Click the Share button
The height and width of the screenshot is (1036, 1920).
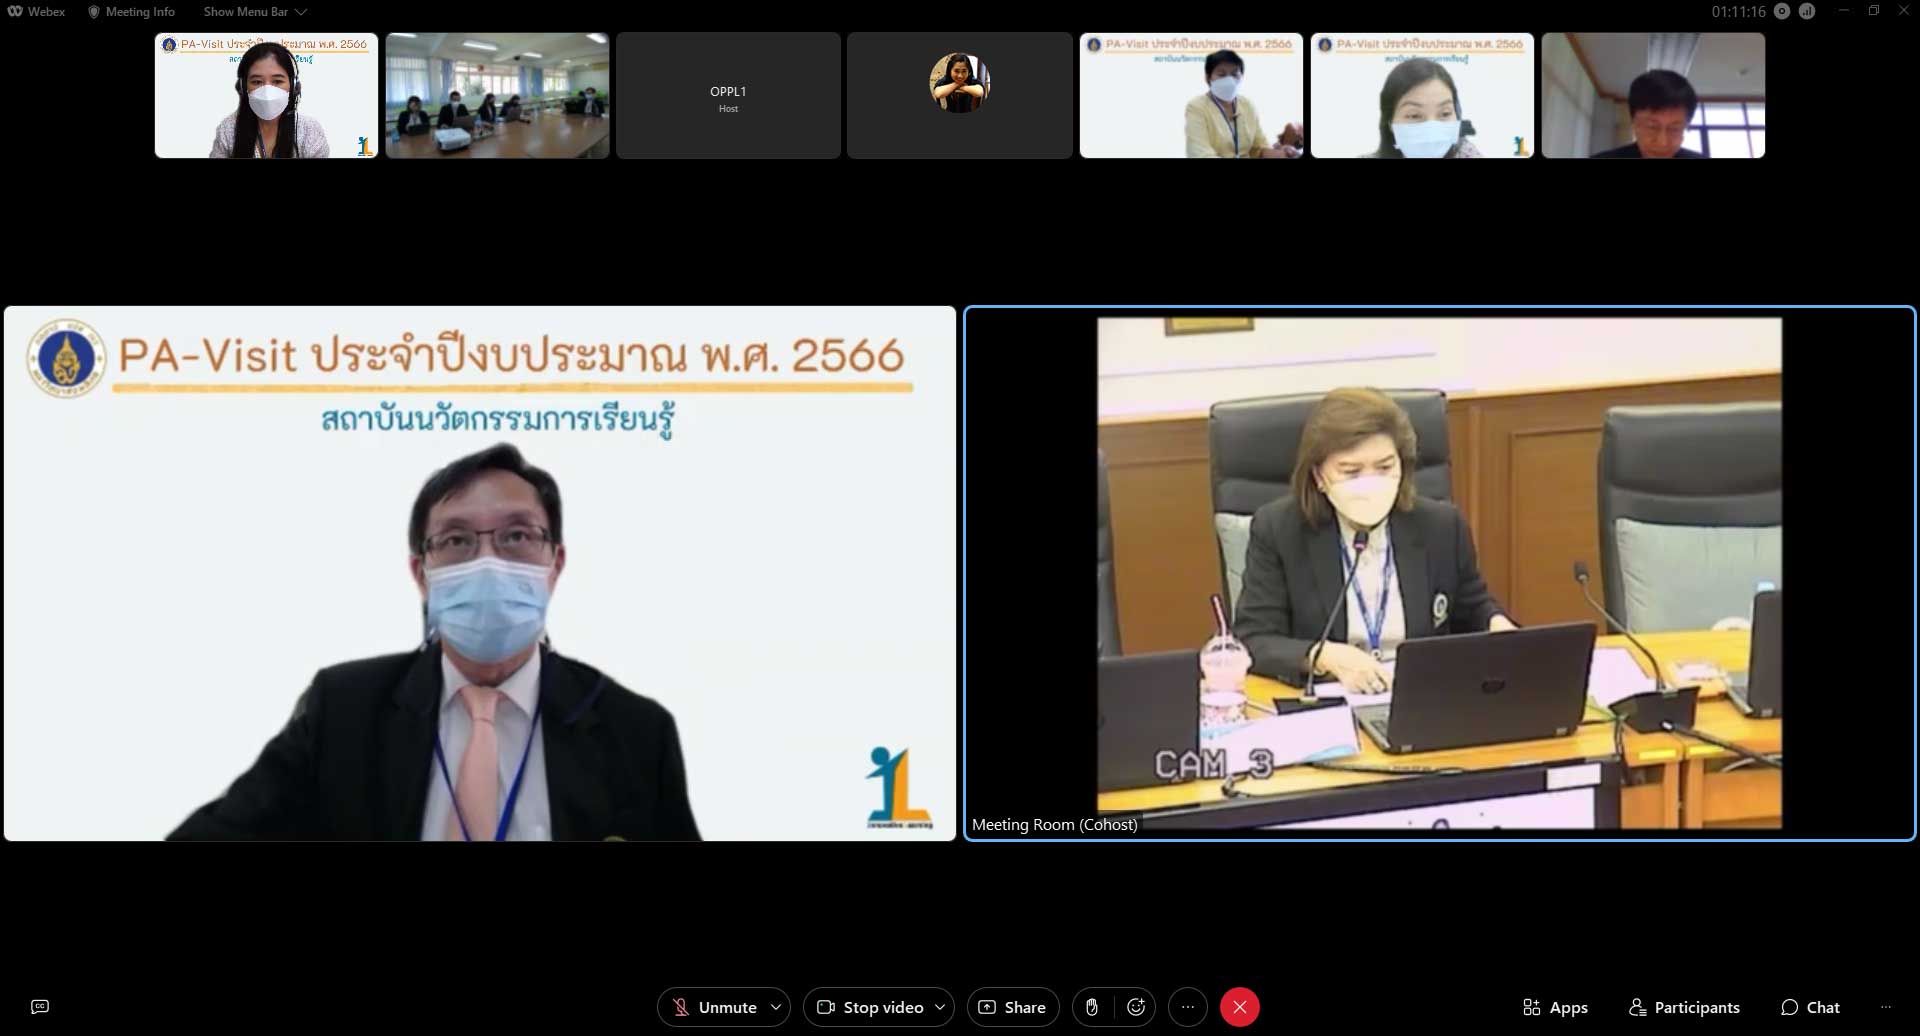(x=1012, y=1007)
